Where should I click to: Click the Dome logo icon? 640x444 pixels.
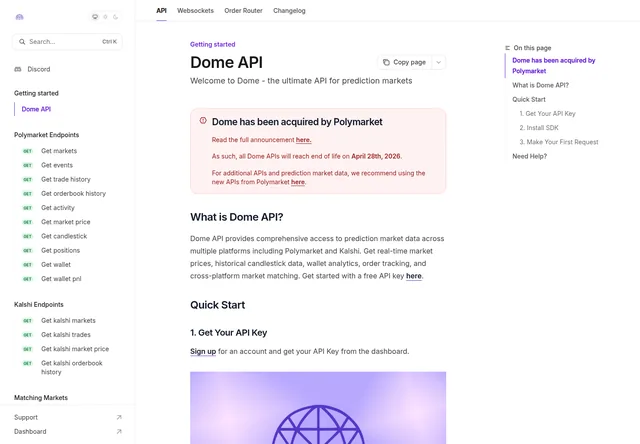(x=19, y=17)
